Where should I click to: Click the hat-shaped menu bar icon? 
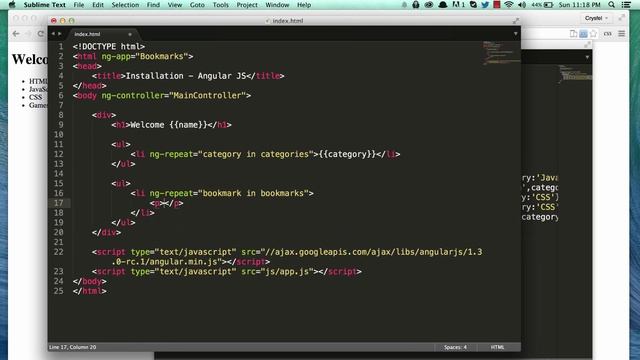[x=442, y=5]
